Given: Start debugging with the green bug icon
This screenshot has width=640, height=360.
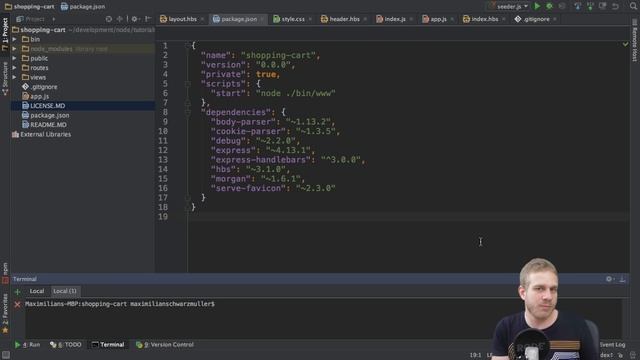Looking at the screenshot, I should click(549, 6).
